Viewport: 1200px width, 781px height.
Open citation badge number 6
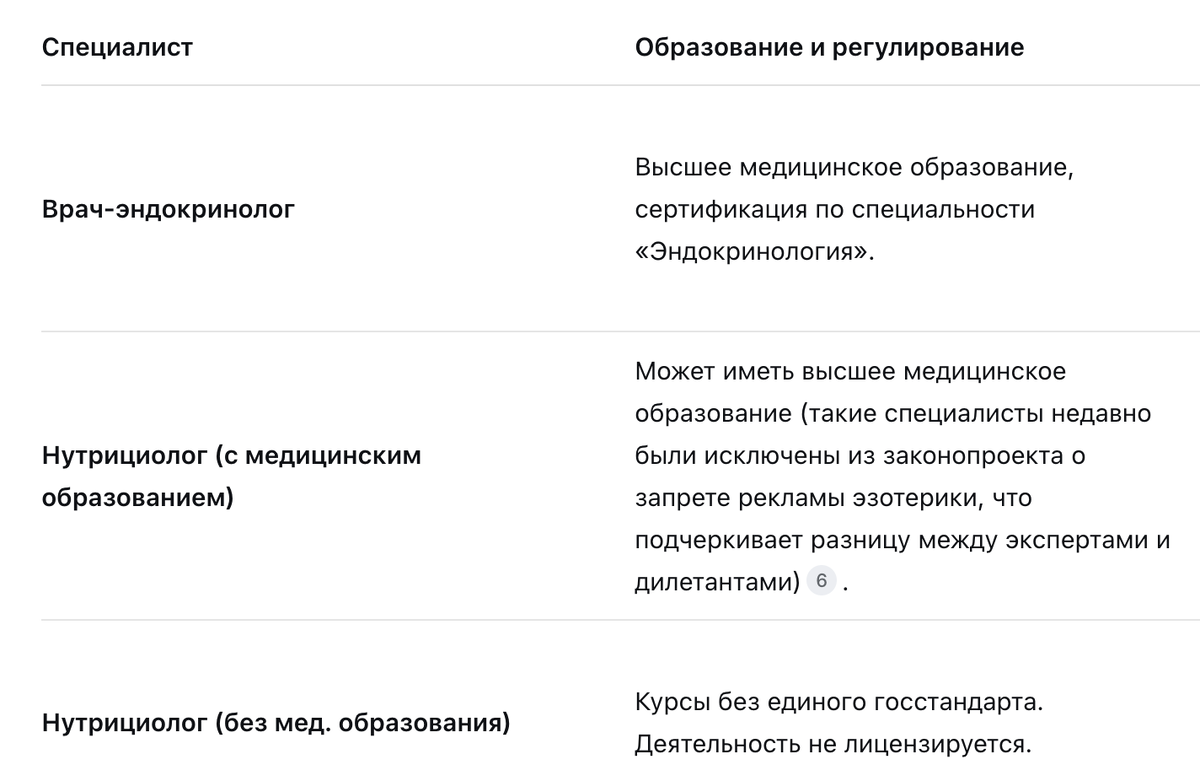[821, 582]
